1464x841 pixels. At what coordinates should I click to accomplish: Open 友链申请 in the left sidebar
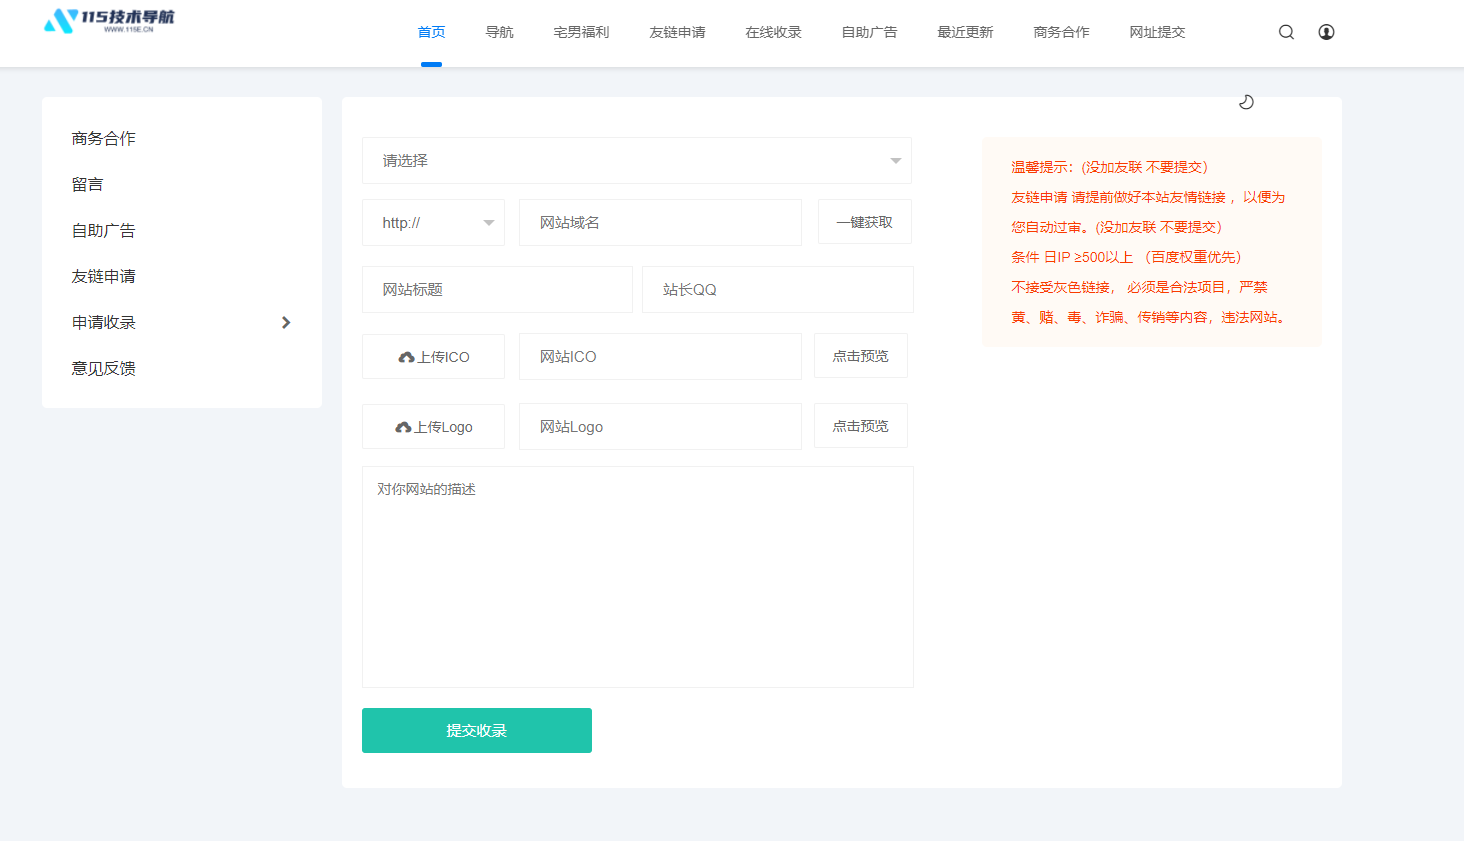104,276
